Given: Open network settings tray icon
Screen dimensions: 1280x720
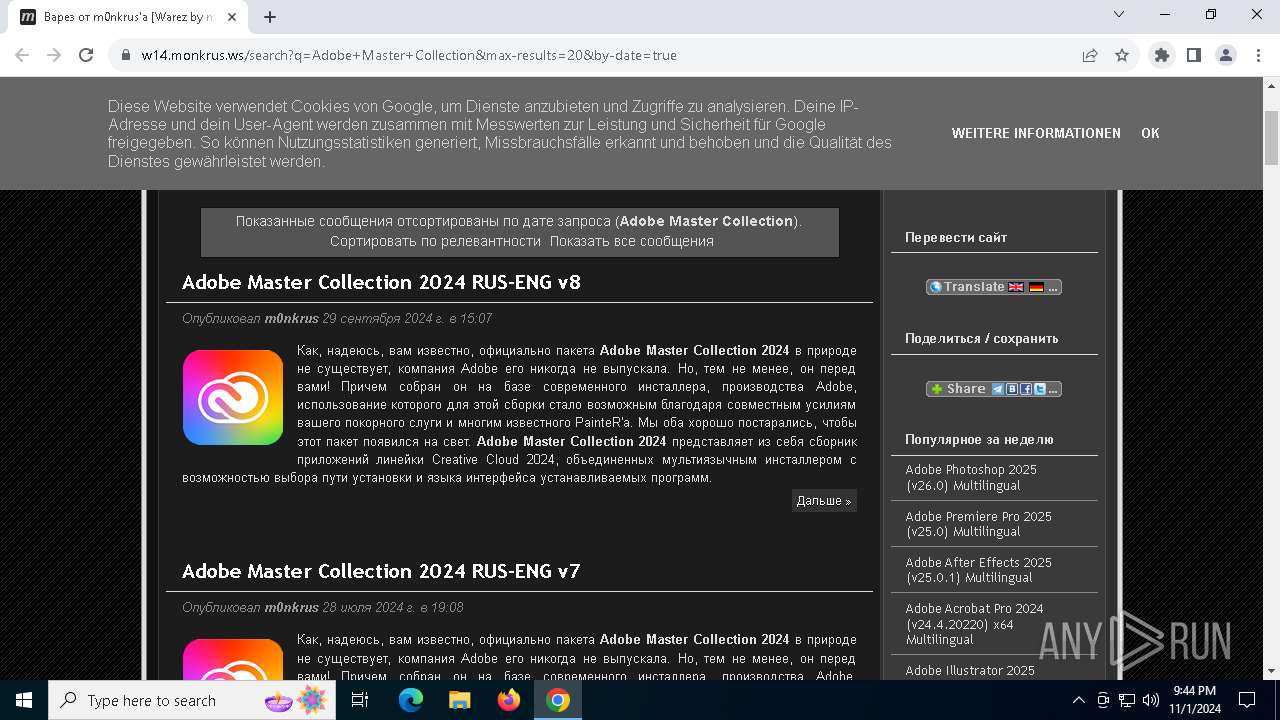Looking at the screenshot, I should (x=1127, y=700).
